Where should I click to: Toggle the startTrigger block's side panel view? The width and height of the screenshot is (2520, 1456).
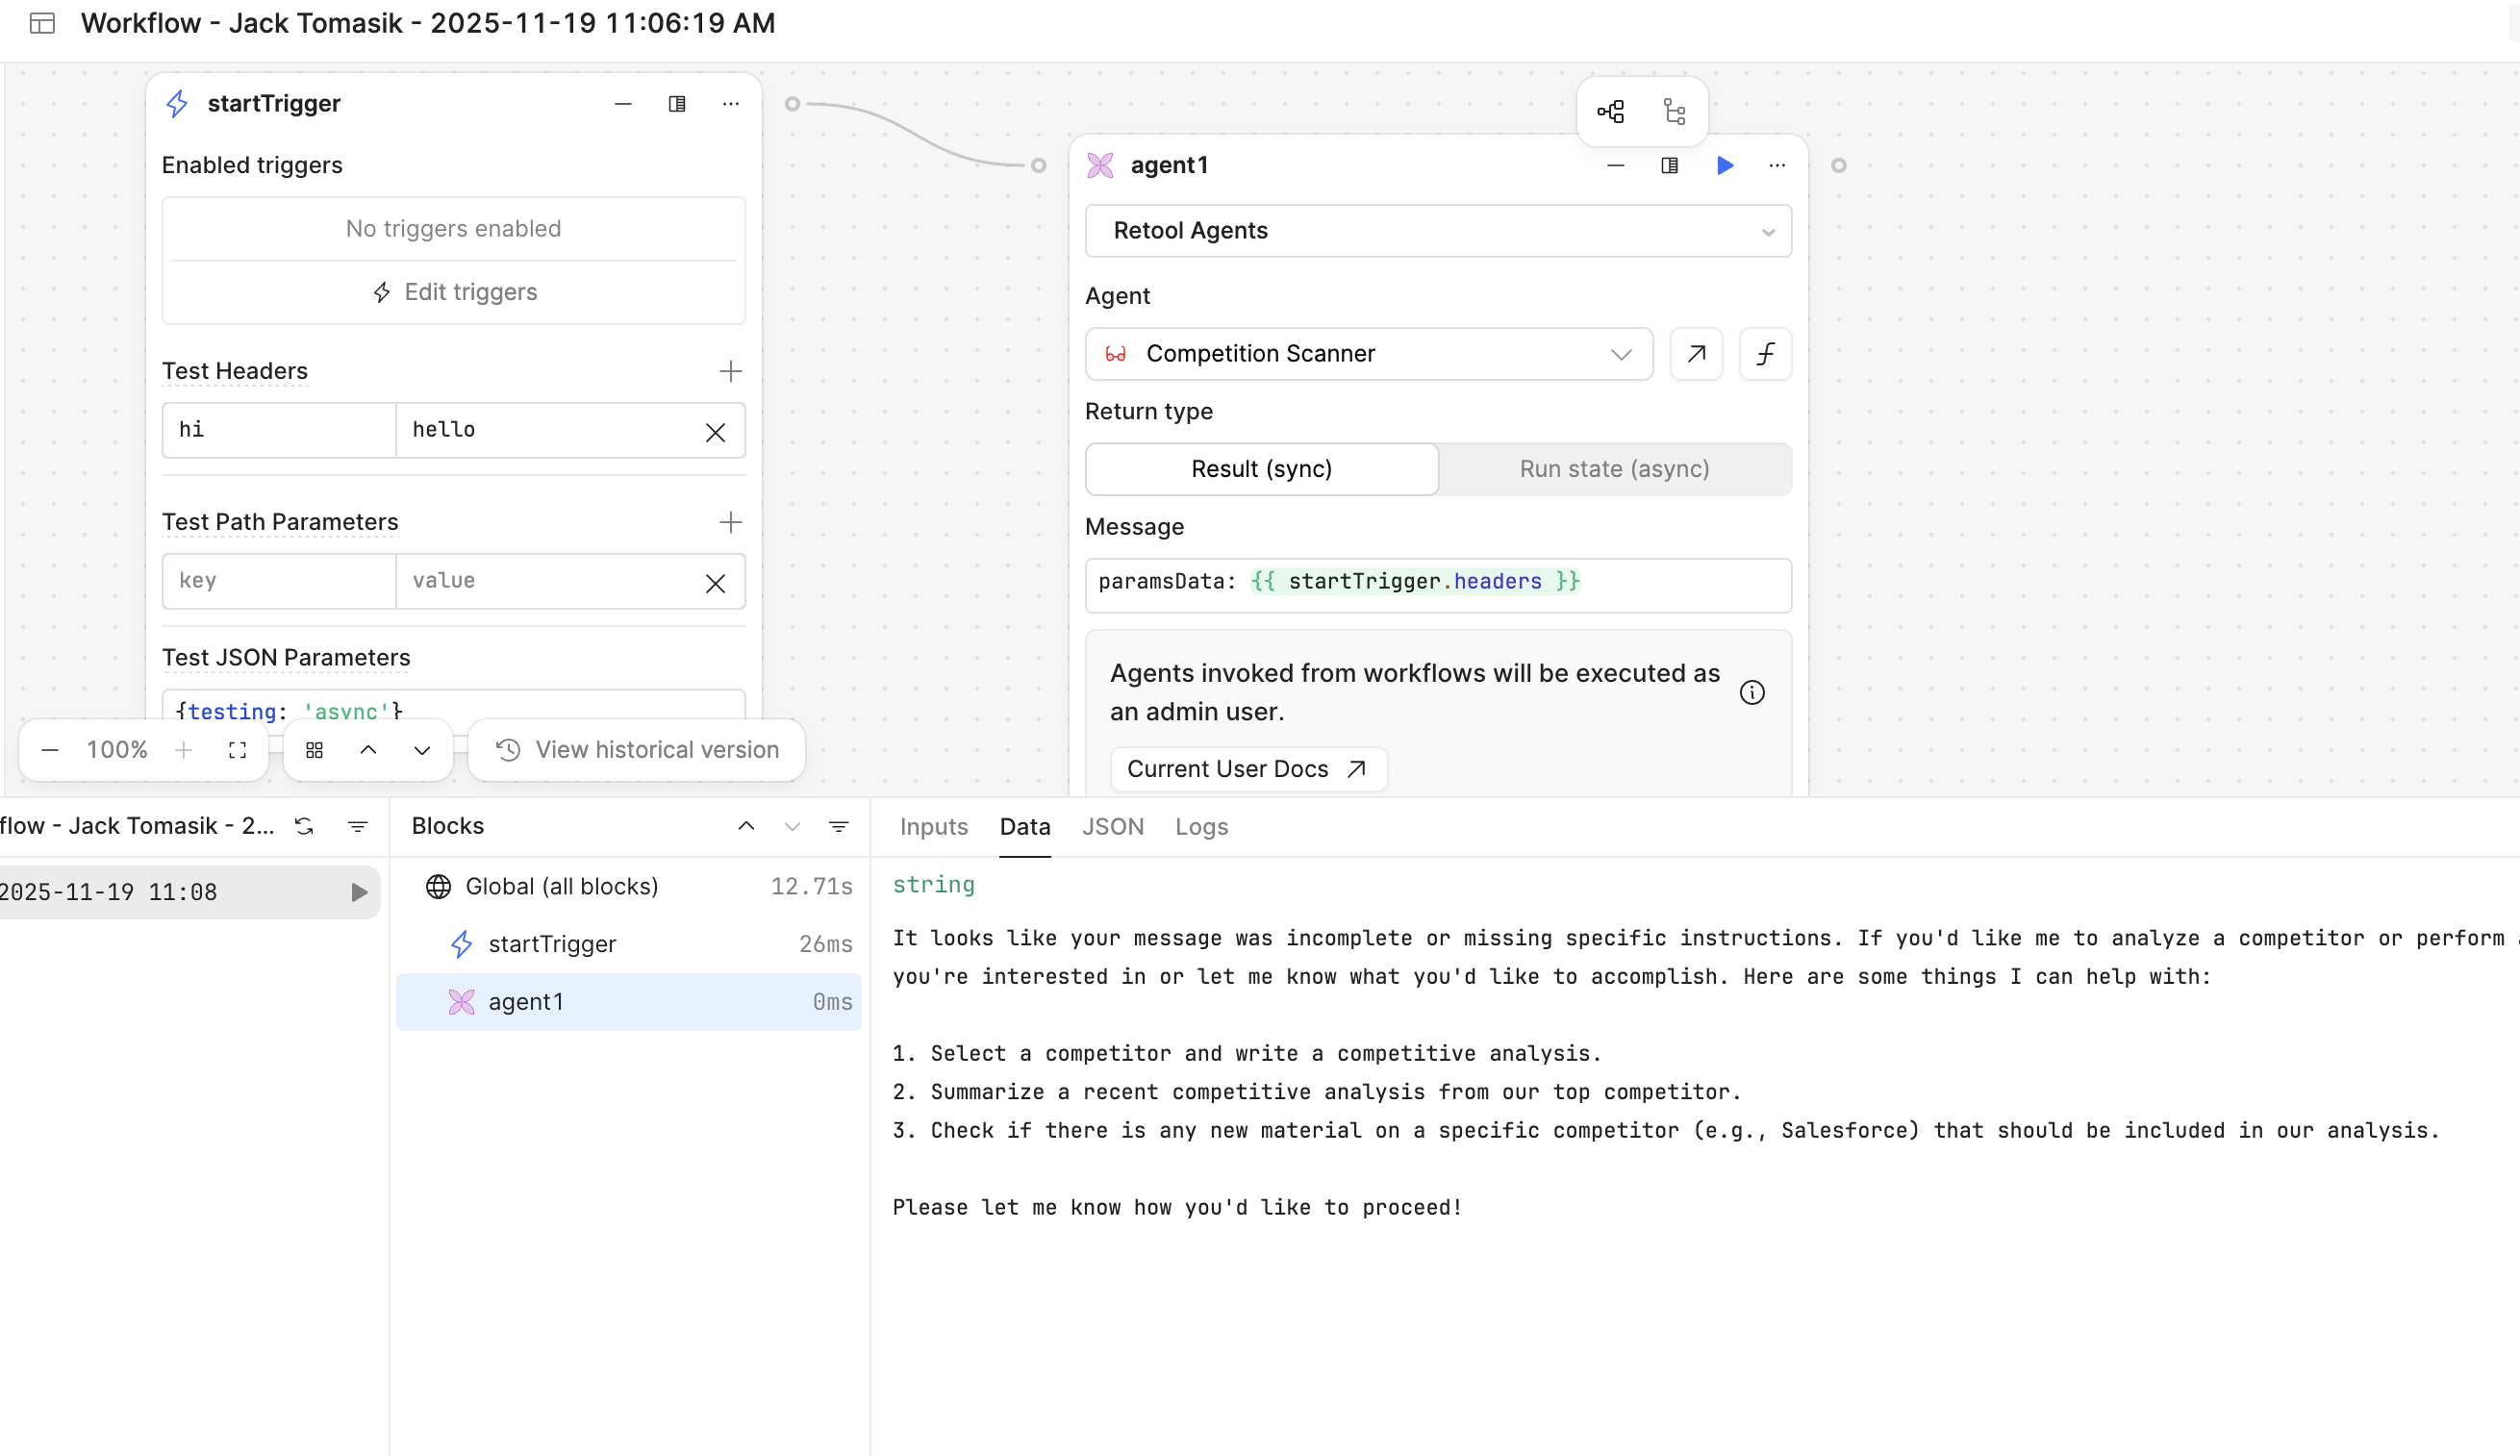(677, 104)
